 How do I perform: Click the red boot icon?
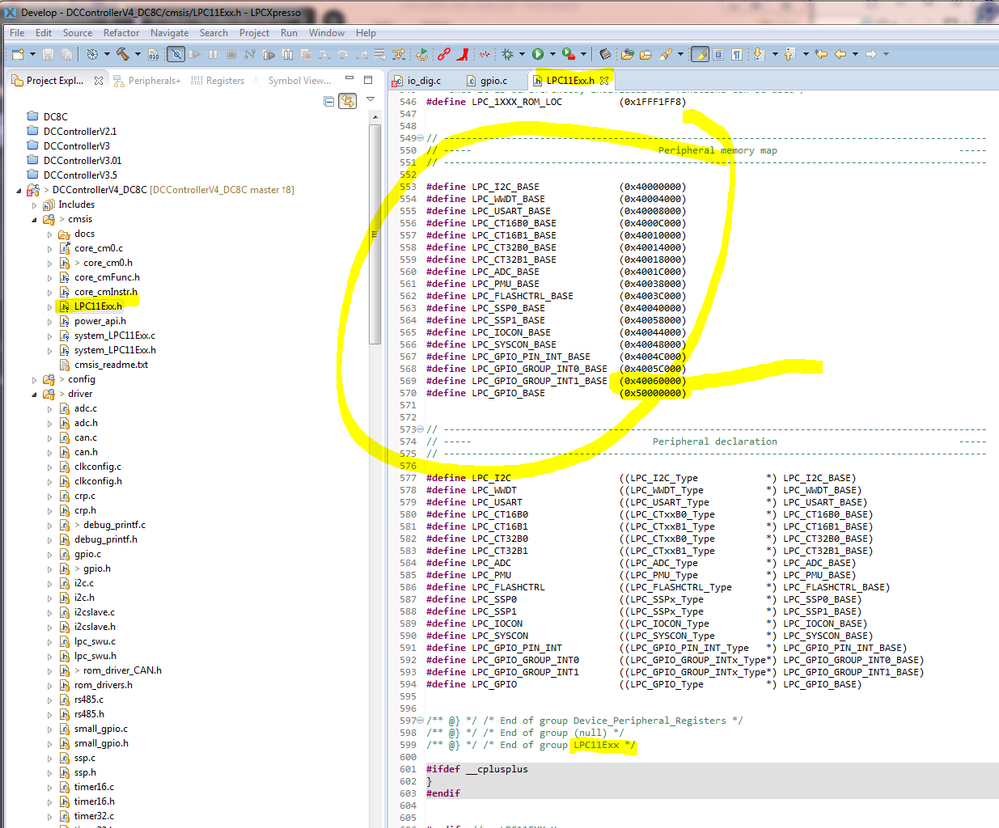463,54
